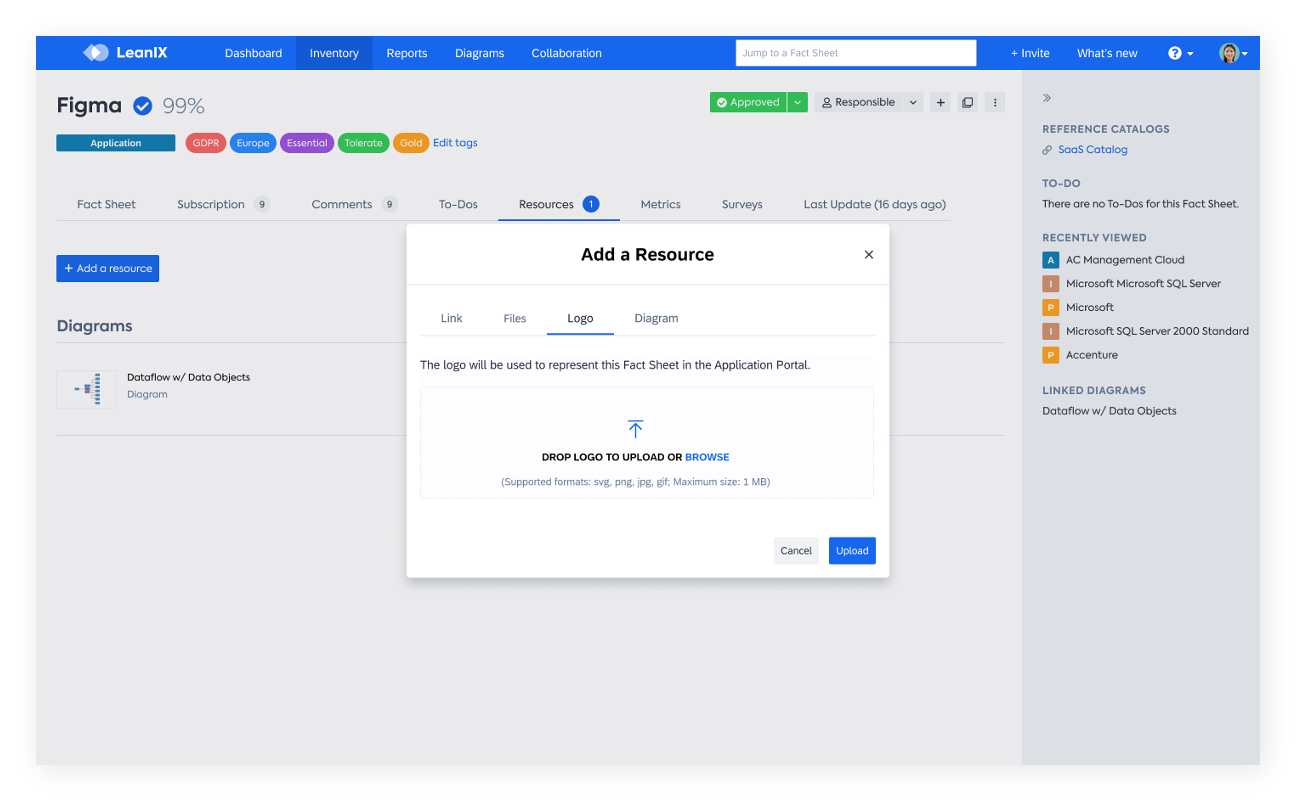The width and height of the screenshot is (1306, 810).
Task: Open the Last Update tab
Action: (x=874, y=204)
